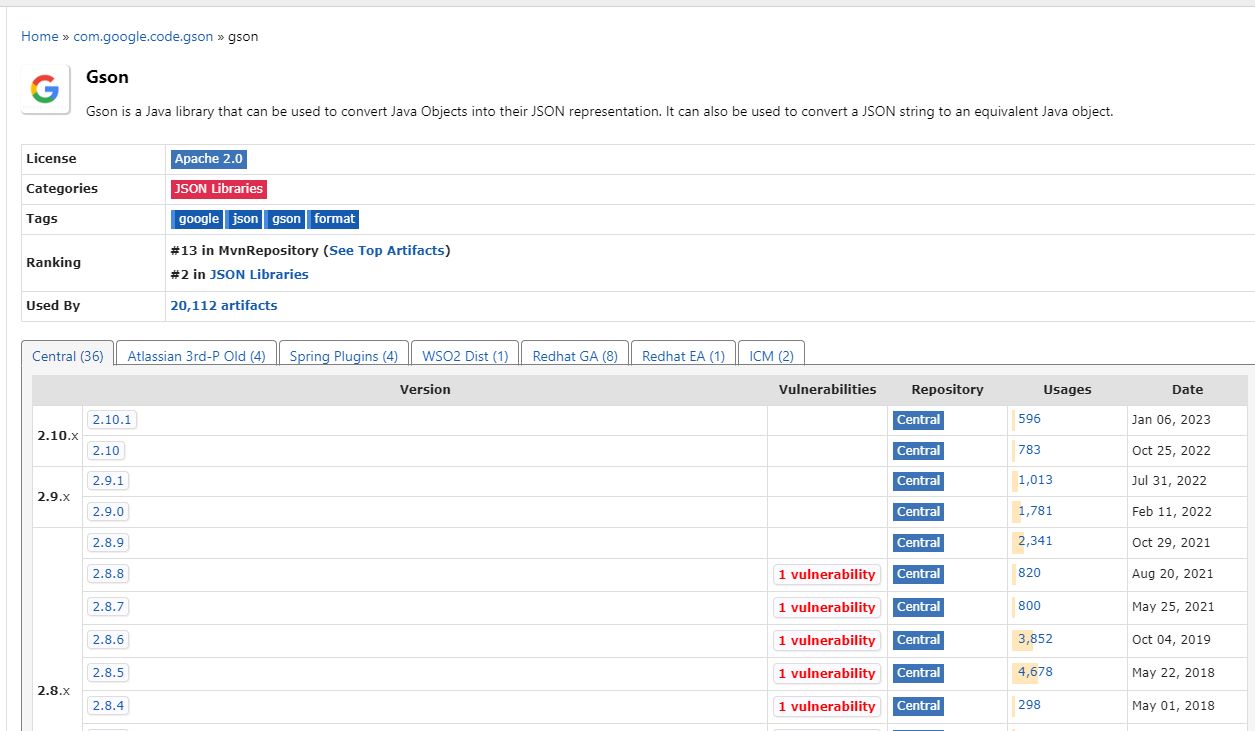Image resolution: width=1255 pixels, height=731 pixels.
Task: Switch to Redhat EA (1) tab
Action: [x=684, y=356]
